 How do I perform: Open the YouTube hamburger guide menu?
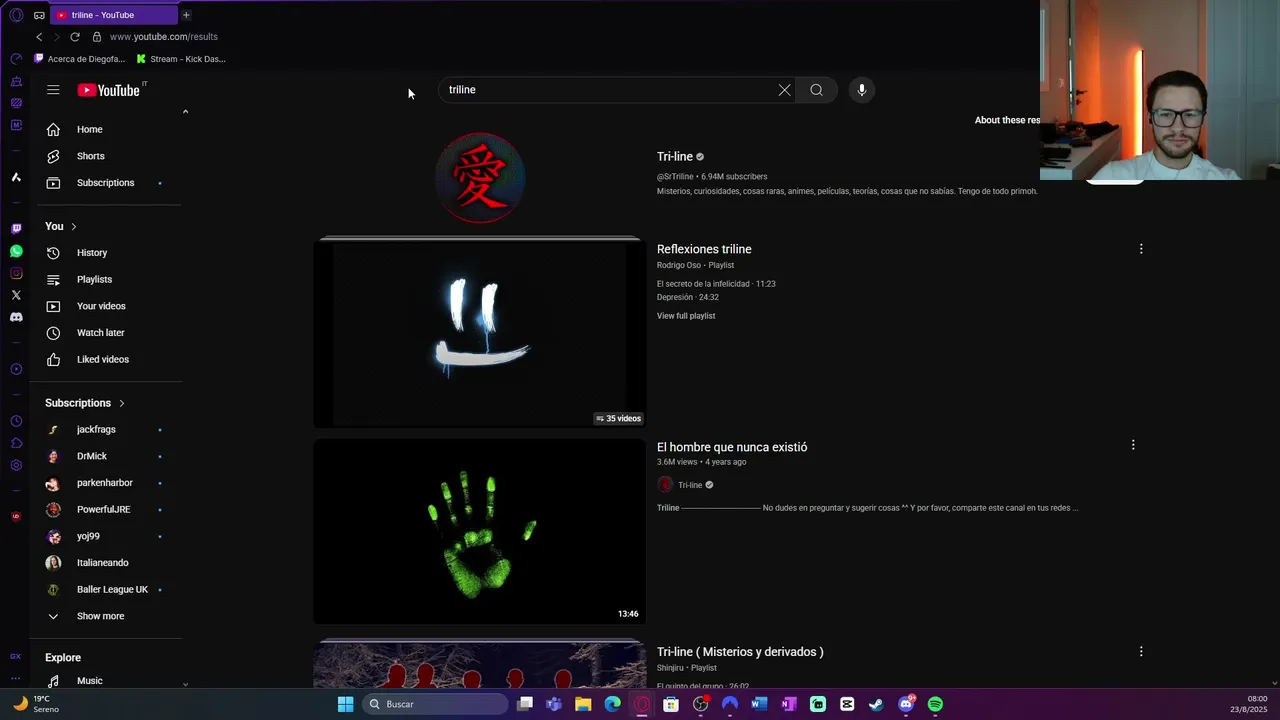pos(53,90)
